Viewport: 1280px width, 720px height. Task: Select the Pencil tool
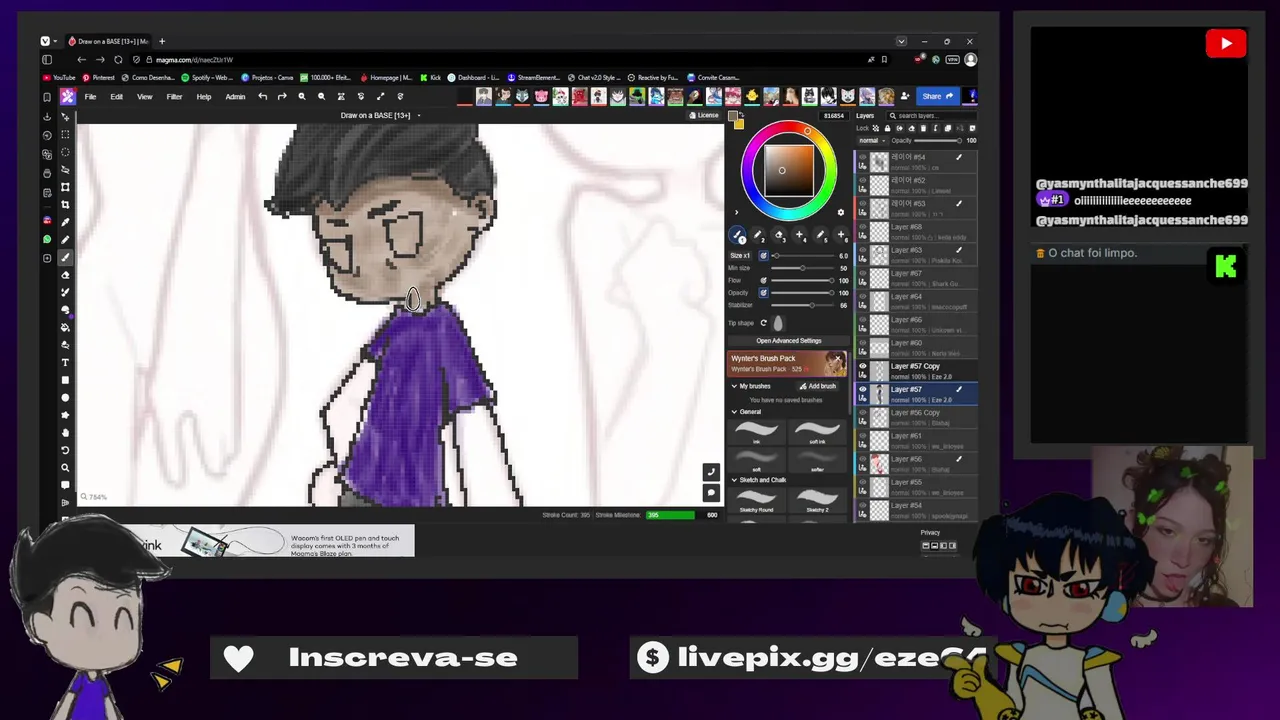(x=66, y=239)
